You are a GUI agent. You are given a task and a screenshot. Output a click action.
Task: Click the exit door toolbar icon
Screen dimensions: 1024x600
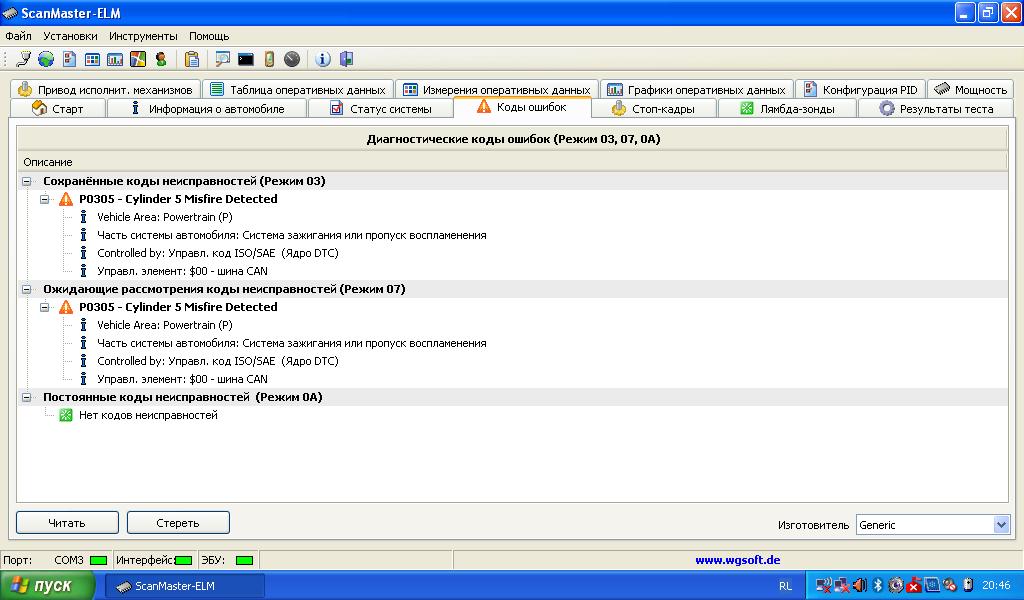click(346, 59)
